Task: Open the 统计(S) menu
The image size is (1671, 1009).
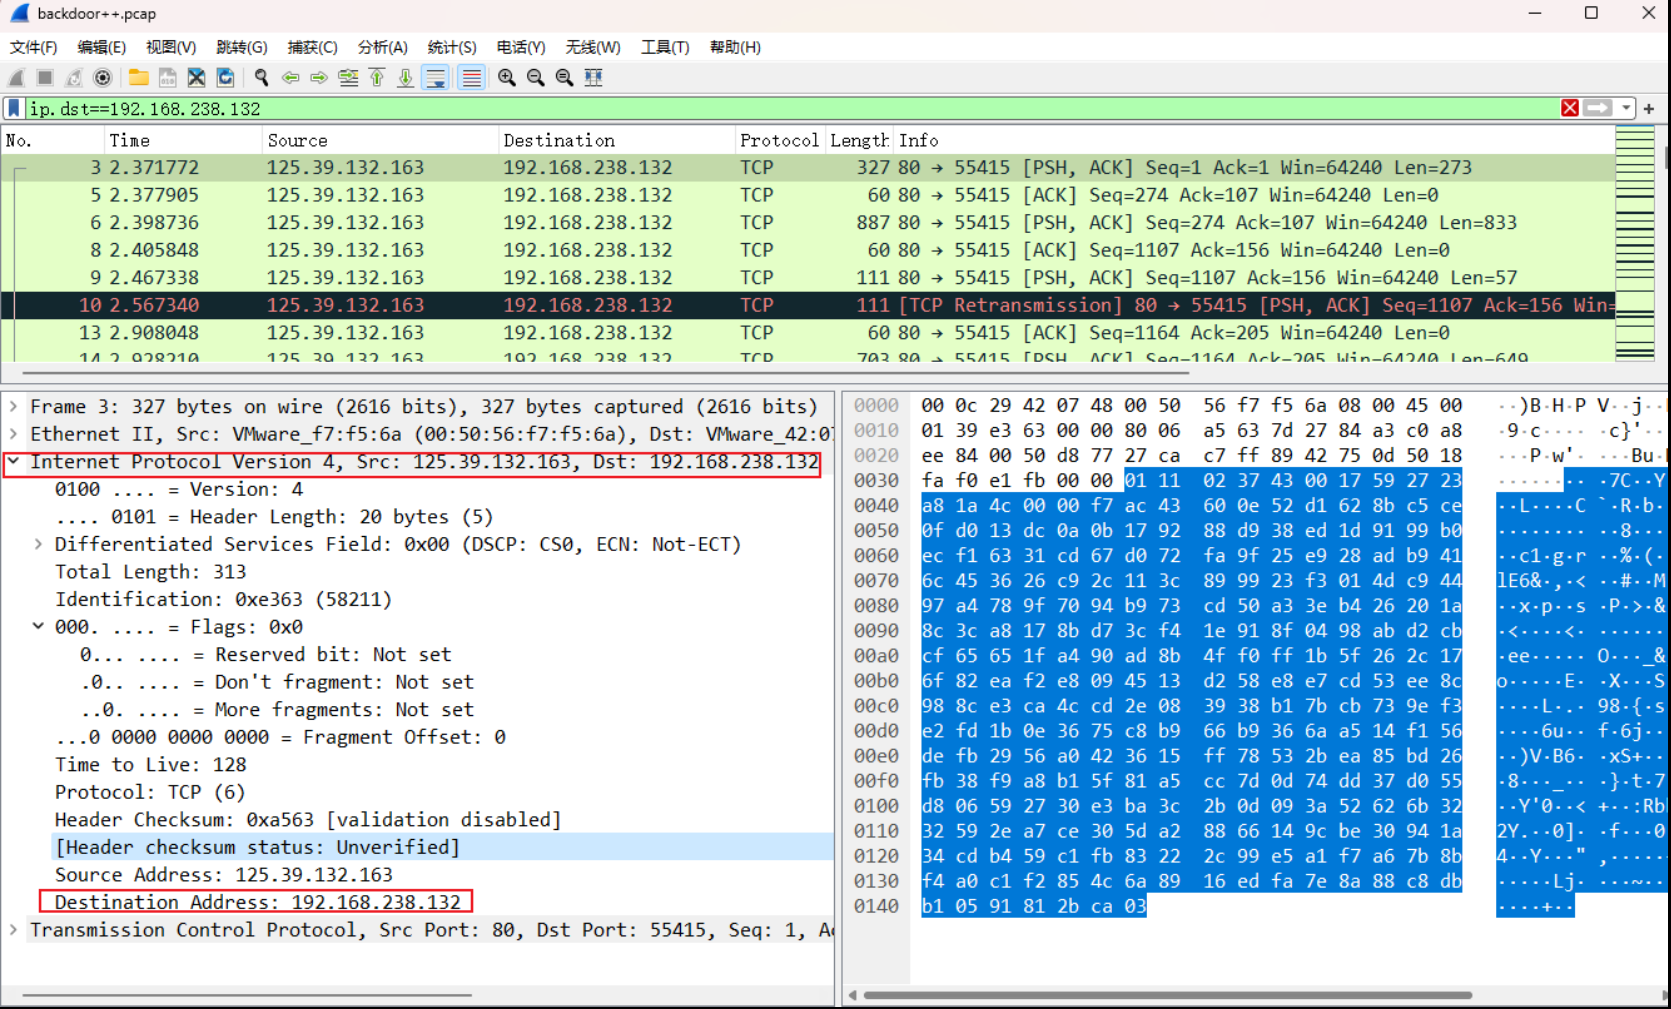Action: [451, 47]
